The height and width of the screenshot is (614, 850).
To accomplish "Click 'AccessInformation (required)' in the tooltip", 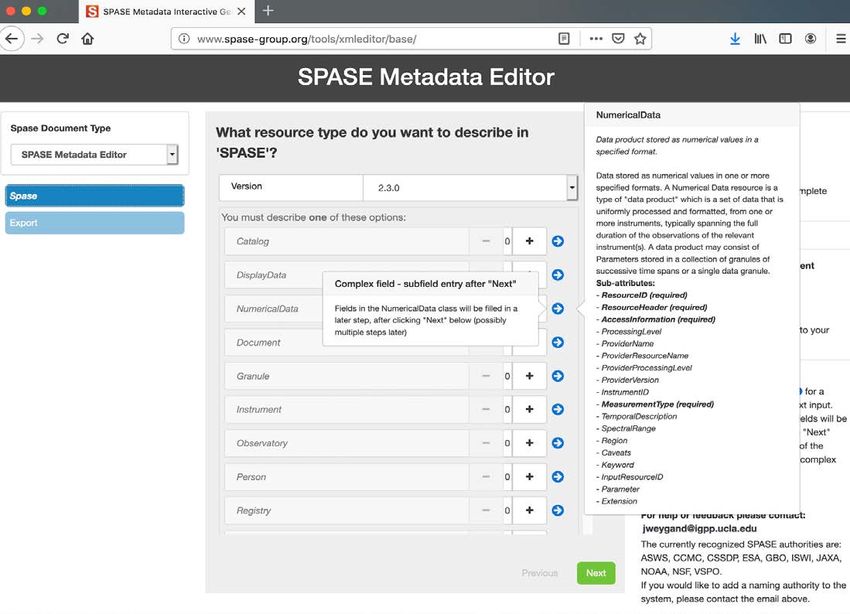I will point(658,319).
